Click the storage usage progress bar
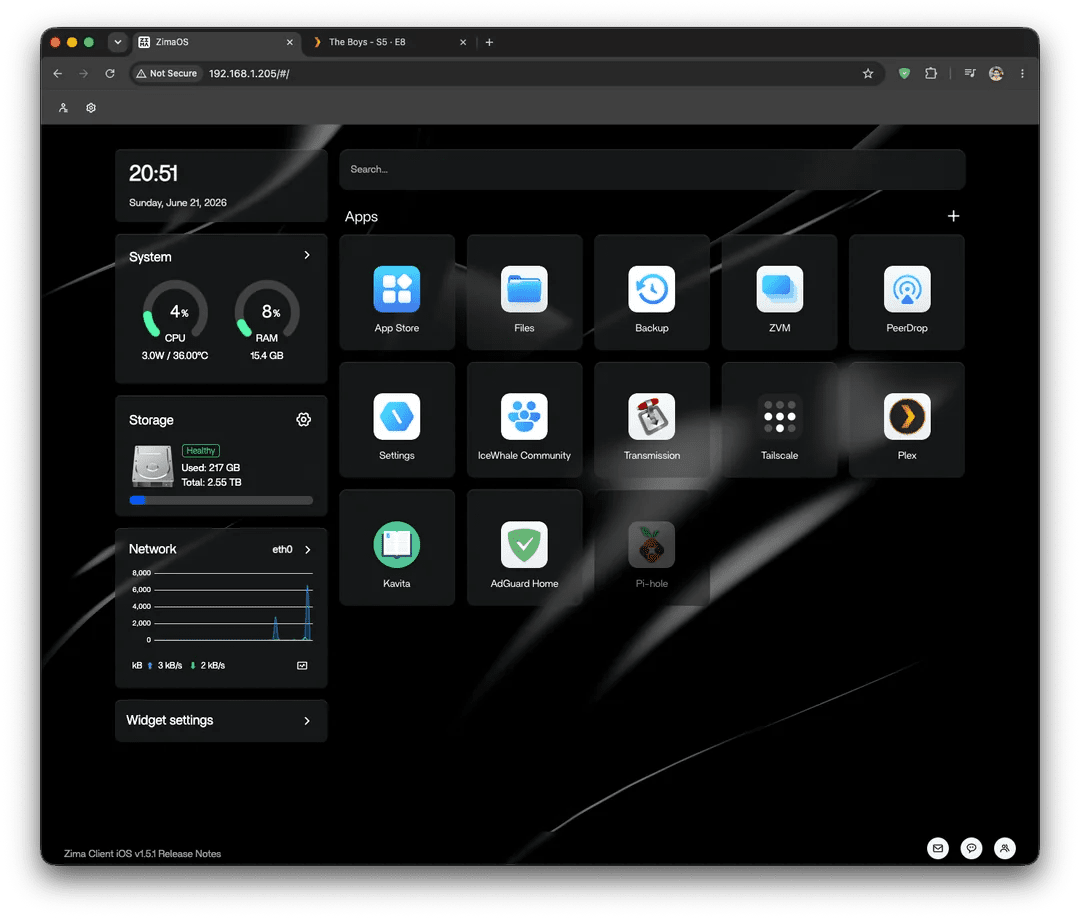 pos(221,501)
